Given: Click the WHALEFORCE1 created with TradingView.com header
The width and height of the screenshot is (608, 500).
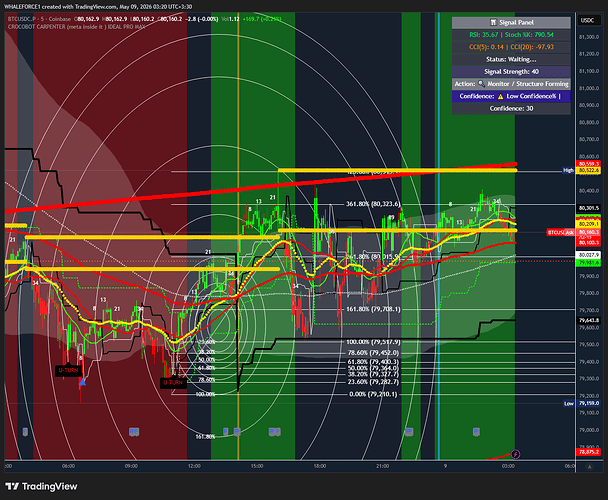Looking at the screenshot, I should (x=98, y=7).
